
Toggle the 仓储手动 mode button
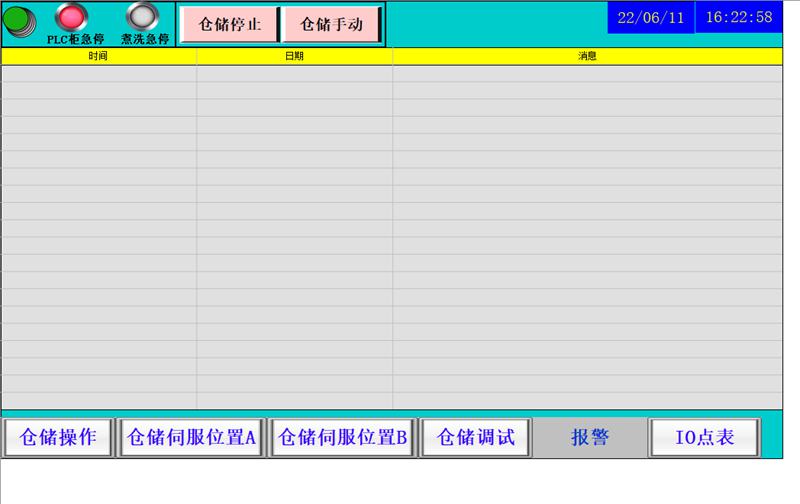(332, 24)
